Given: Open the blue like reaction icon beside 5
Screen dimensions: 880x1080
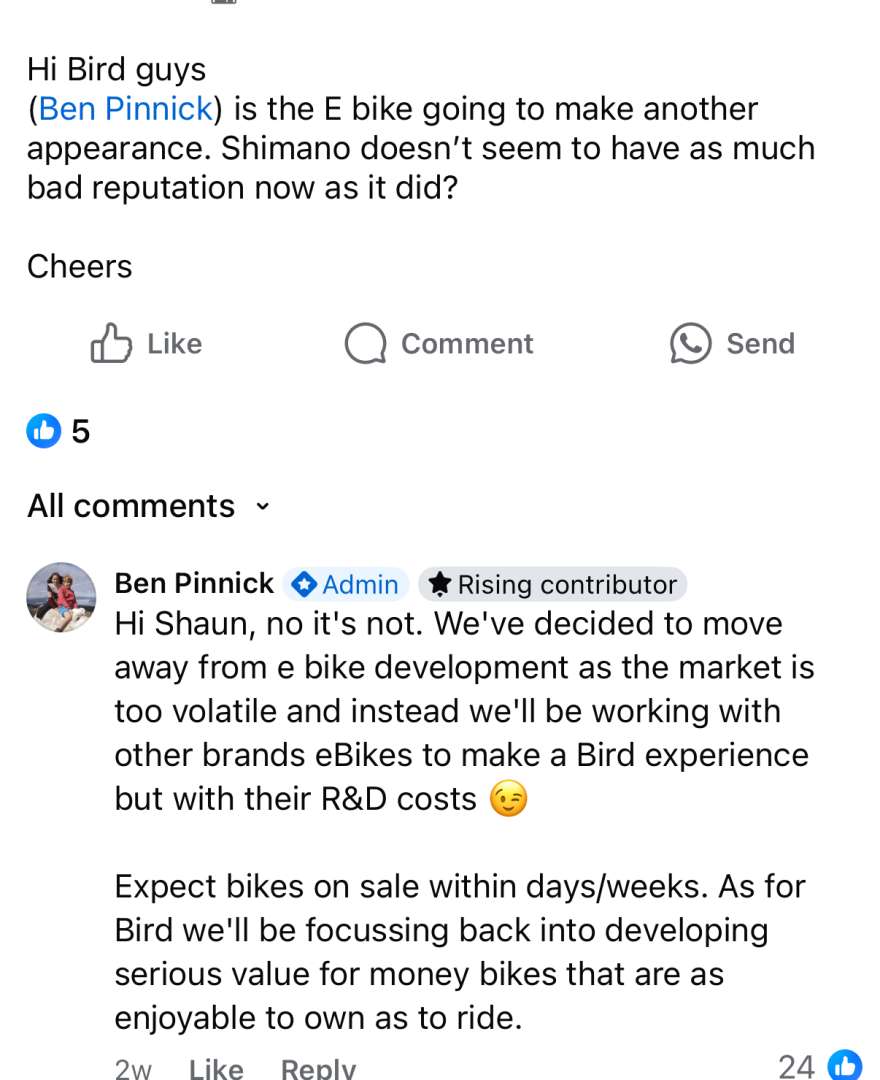Looking at the screenshot, I should 44,431.
